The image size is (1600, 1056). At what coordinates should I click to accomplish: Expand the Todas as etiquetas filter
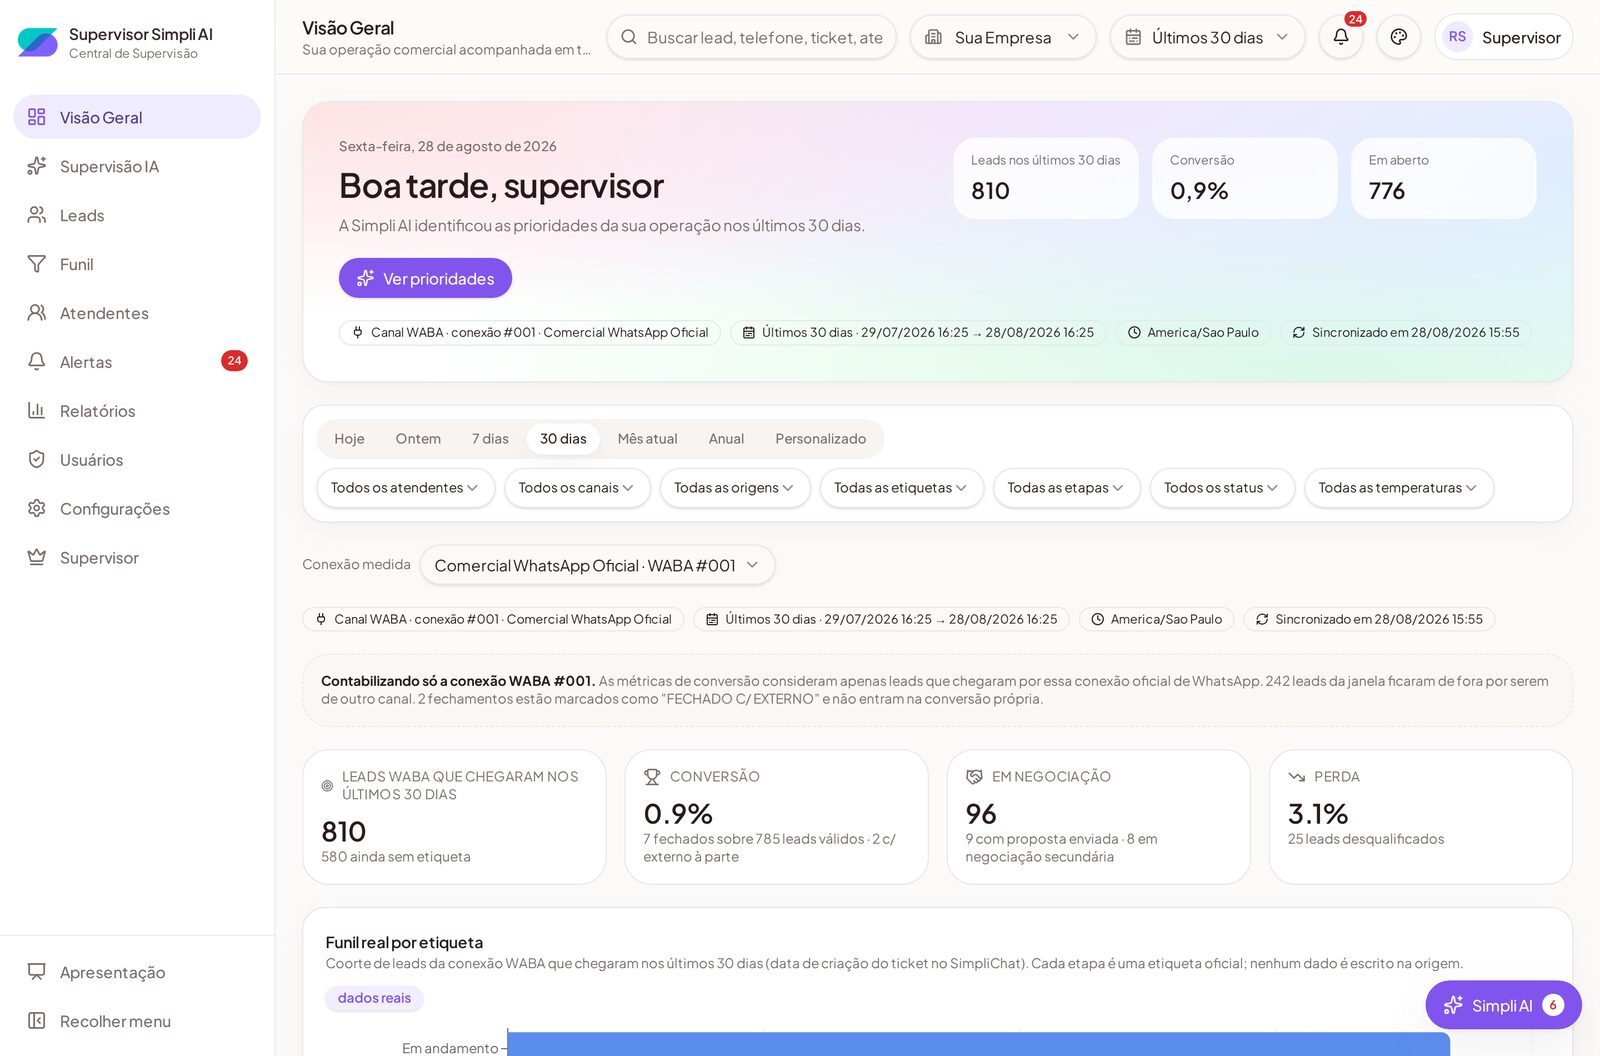901,488
